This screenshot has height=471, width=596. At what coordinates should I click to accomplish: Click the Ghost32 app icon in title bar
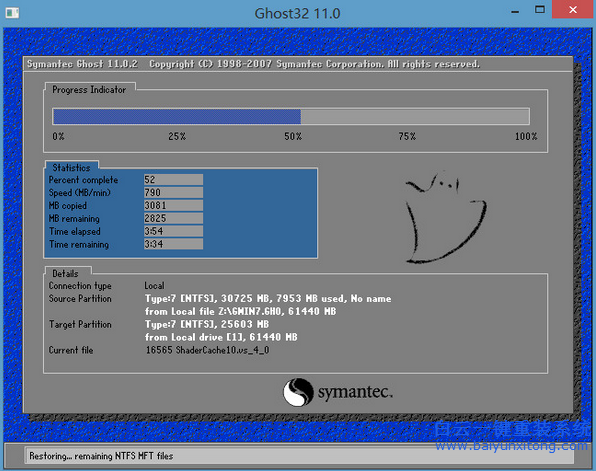point(12,13)
